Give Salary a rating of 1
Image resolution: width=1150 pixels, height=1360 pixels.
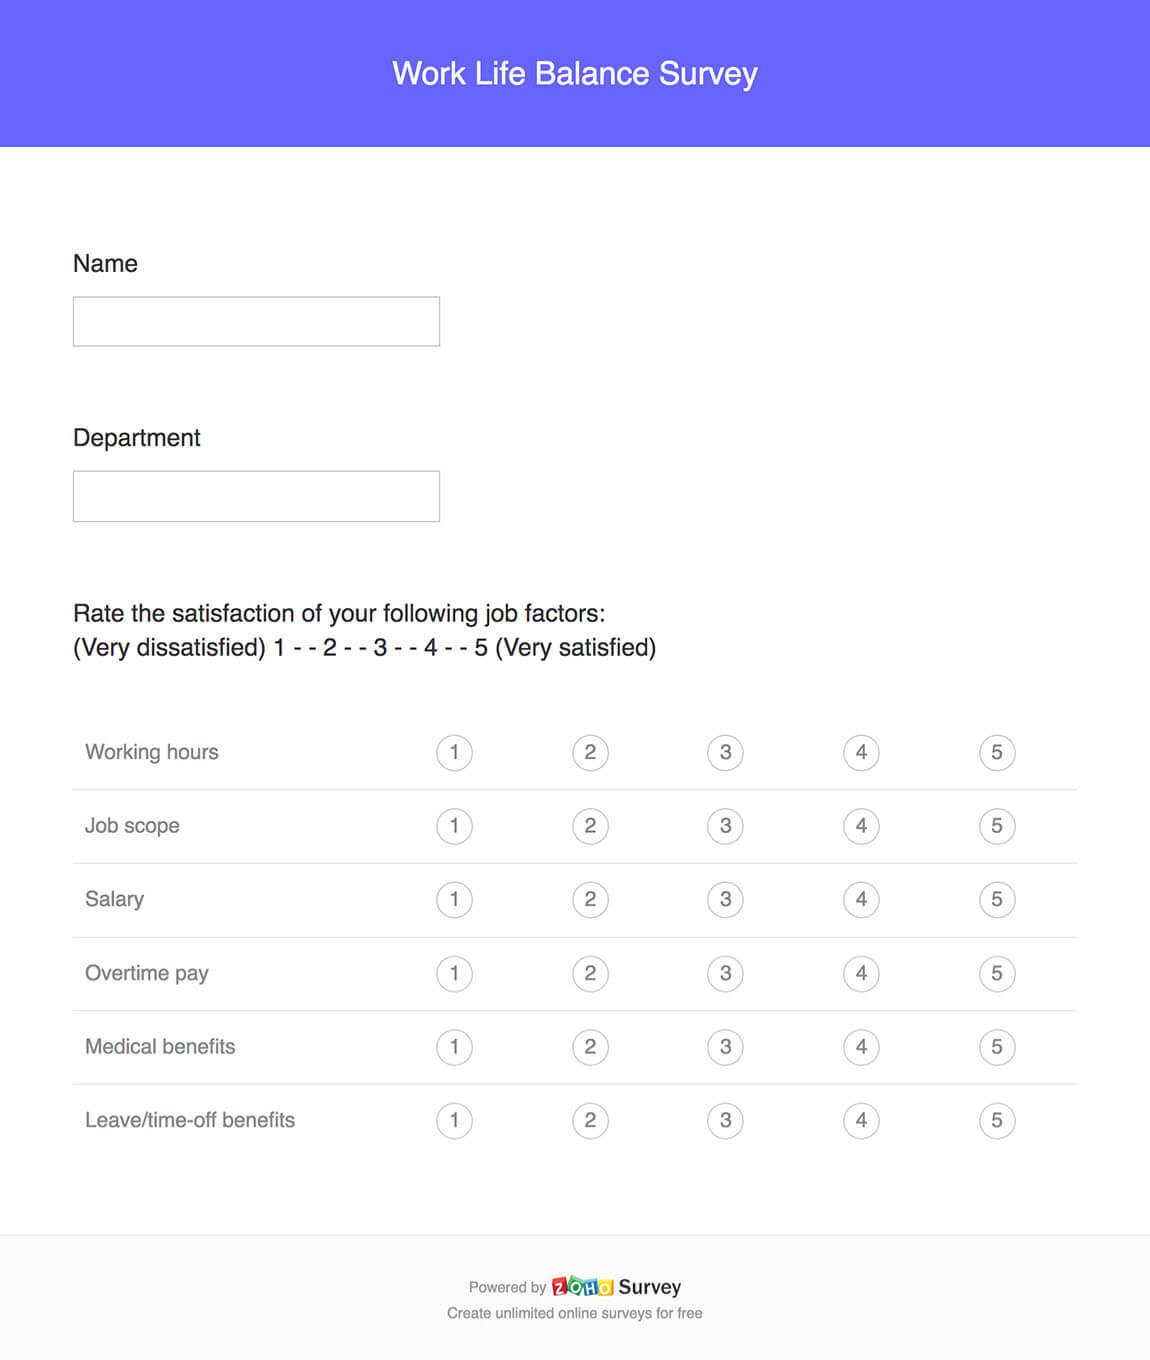(x=454, y=899)
